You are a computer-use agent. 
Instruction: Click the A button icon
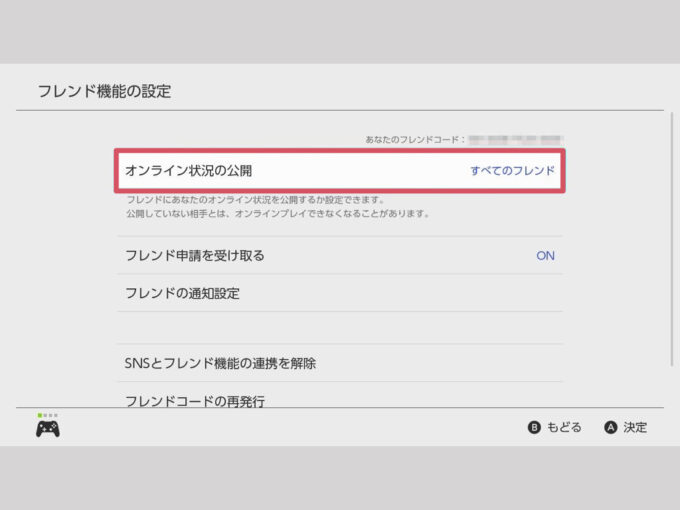coord(610,428)
